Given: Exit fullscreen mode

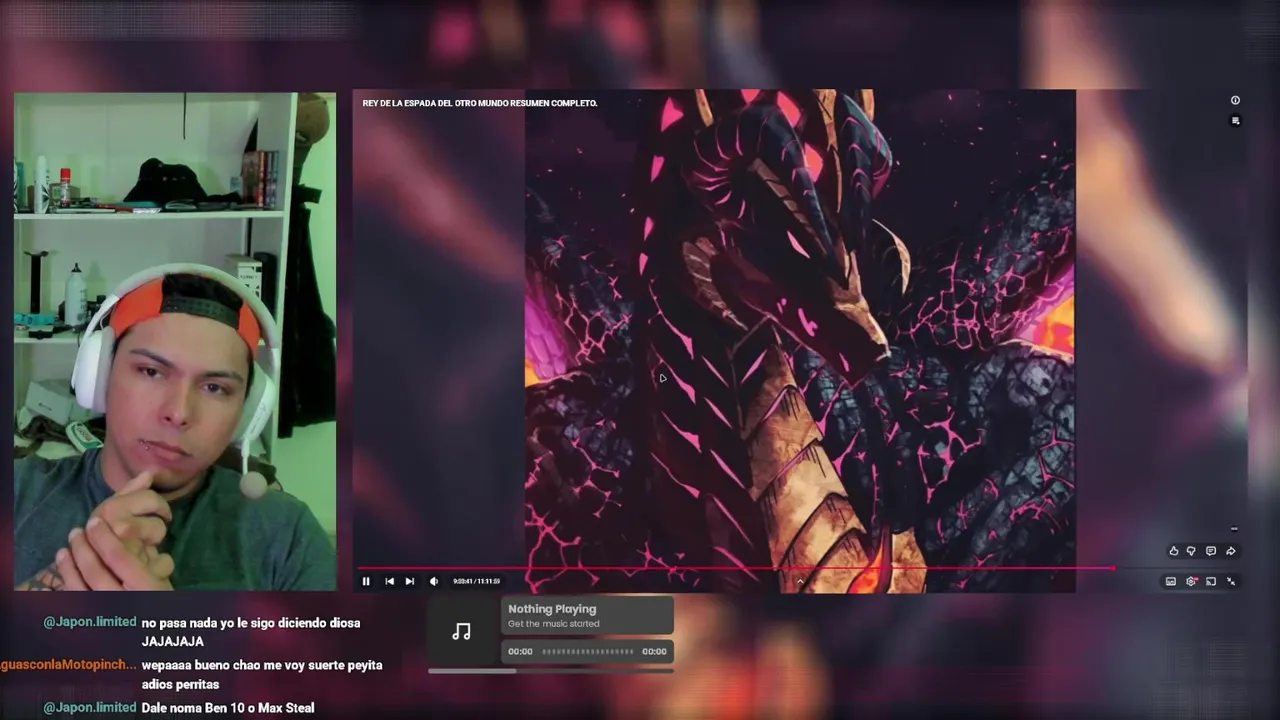Looking at the screenshot, I should 1231,581.
